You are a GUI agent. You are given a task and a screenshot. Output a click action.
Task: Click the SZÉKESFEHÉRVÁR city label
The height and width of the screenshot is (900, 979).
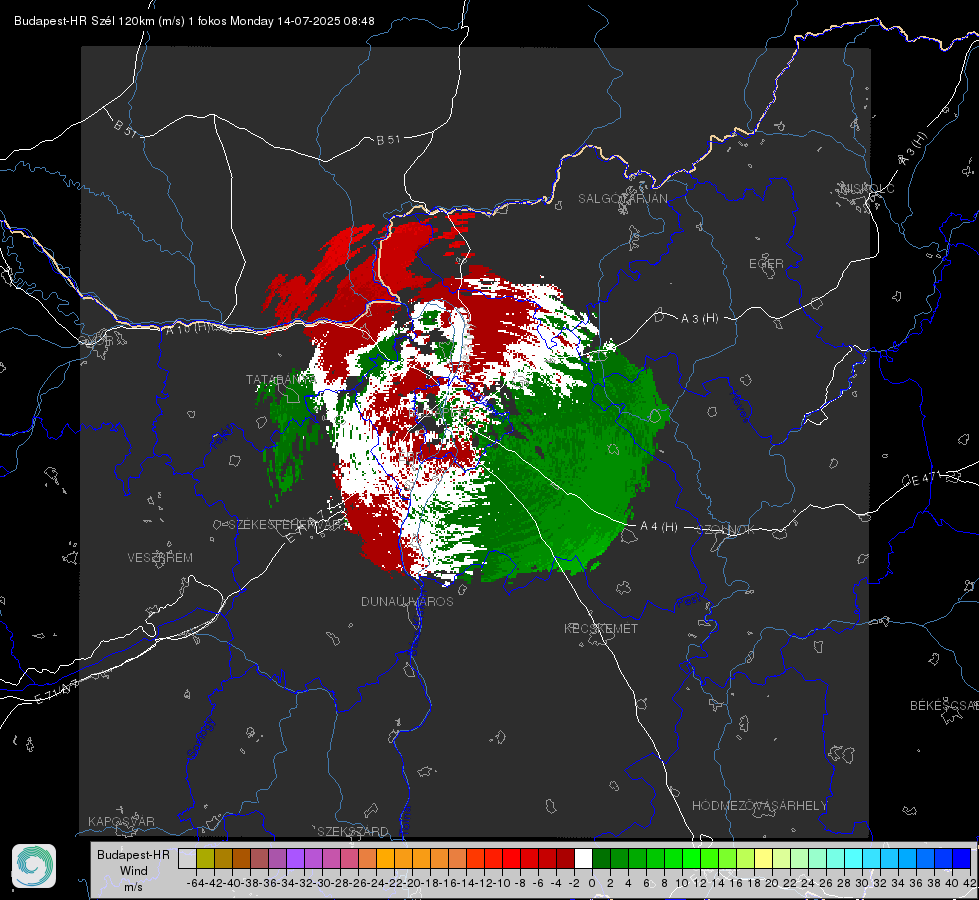pos(286,525)
